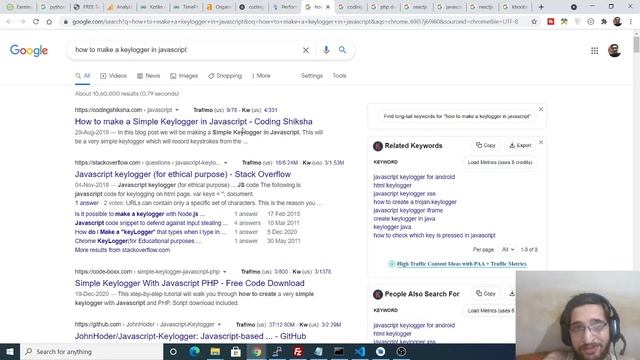The width and height of the screenshot is (640, 360).
Task: Open Microsoft Store from the taskbar
Action: 236,351
